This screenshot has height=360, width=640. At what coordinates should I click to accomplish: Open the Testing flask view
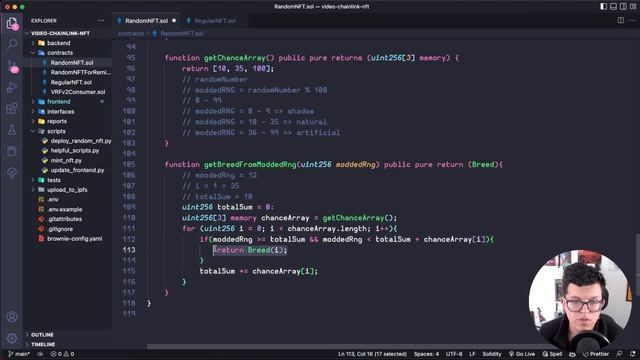point(12,130)
